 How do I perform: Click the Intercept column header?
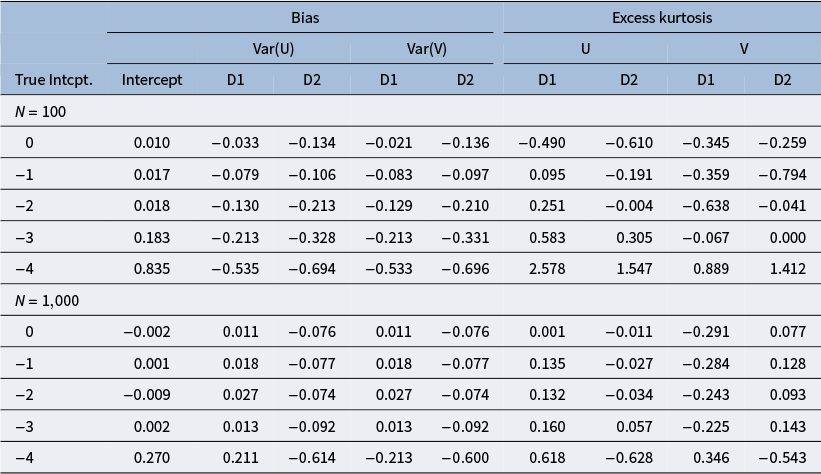click(x=152, y=80)
